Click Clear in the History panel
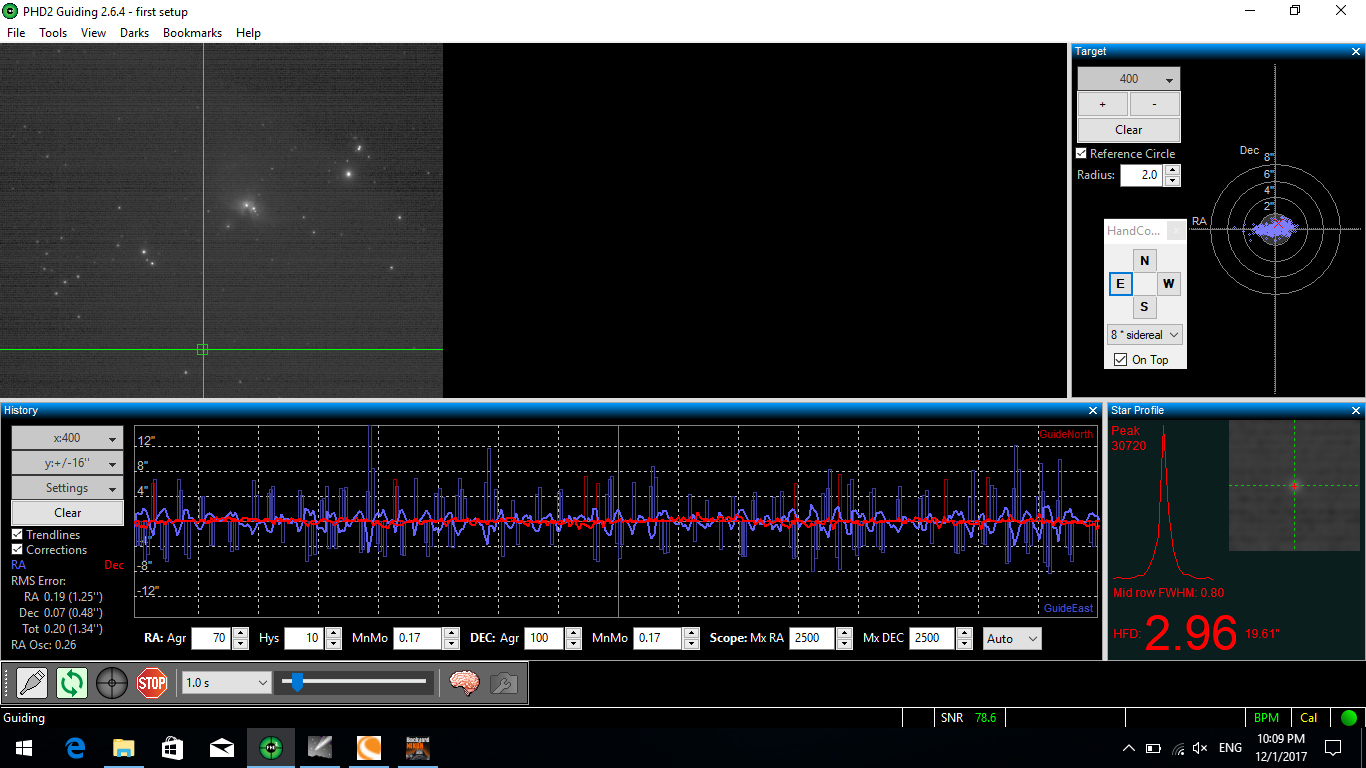The width and height of the screenshot is (1366, 768). 67,513
